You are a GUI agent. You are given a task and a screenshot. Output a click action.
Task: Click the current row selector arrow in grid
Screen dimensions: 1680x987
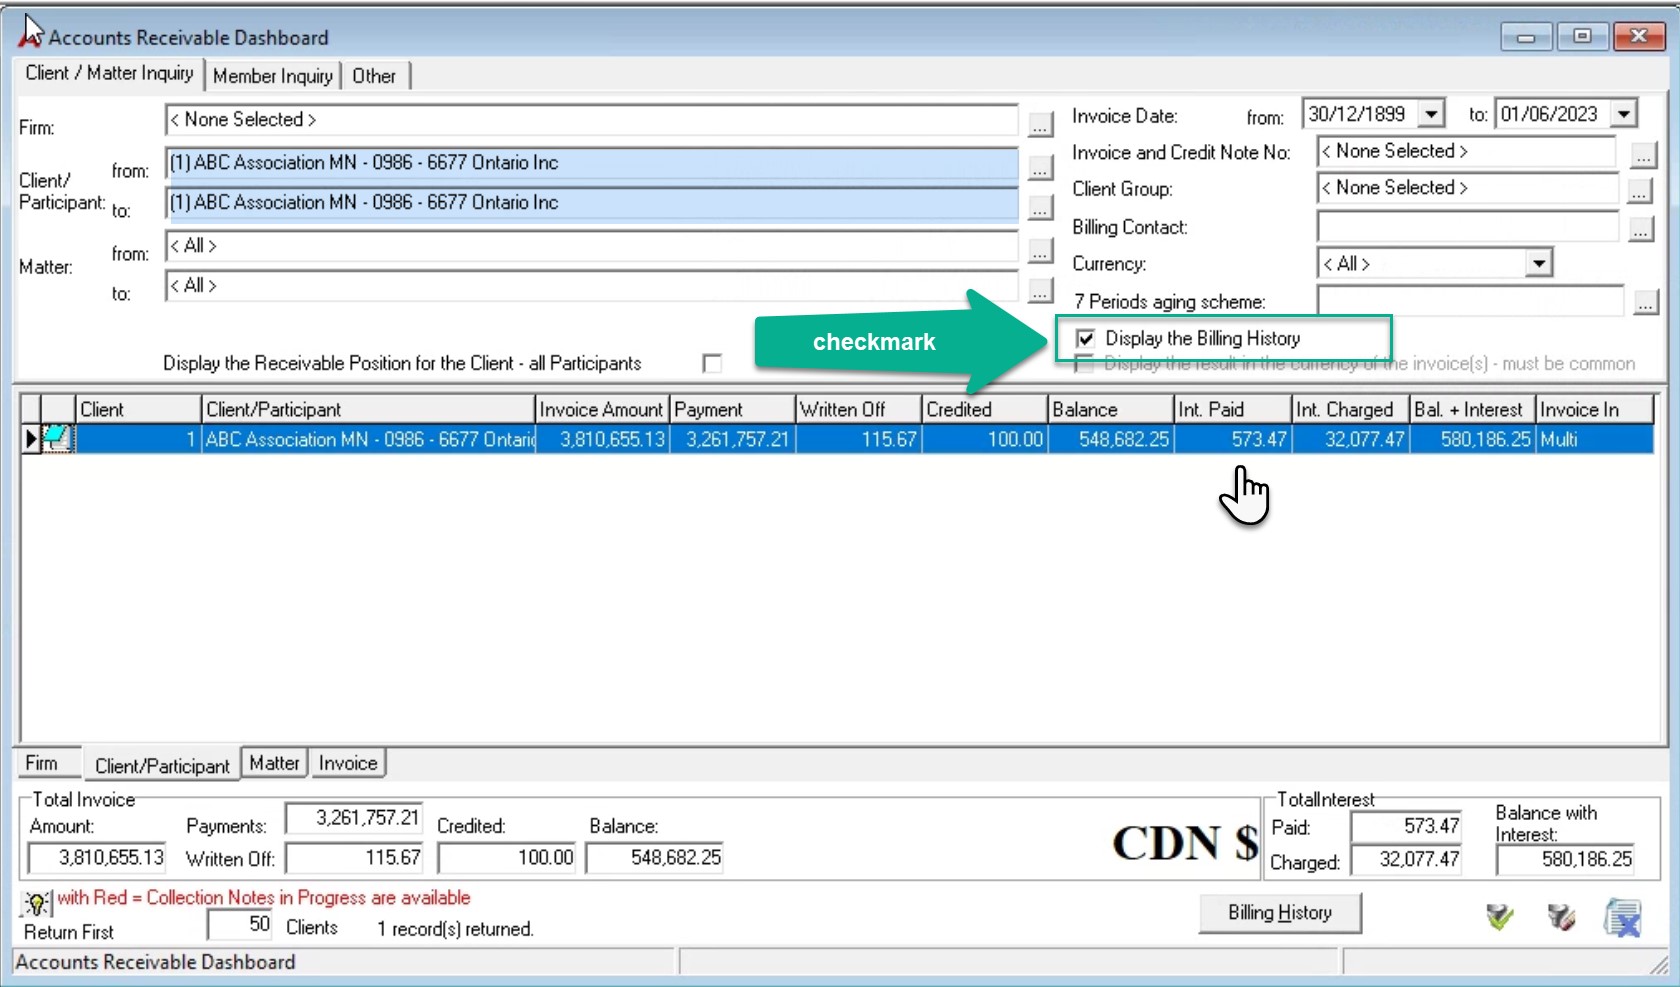click(x=31, y=438)
